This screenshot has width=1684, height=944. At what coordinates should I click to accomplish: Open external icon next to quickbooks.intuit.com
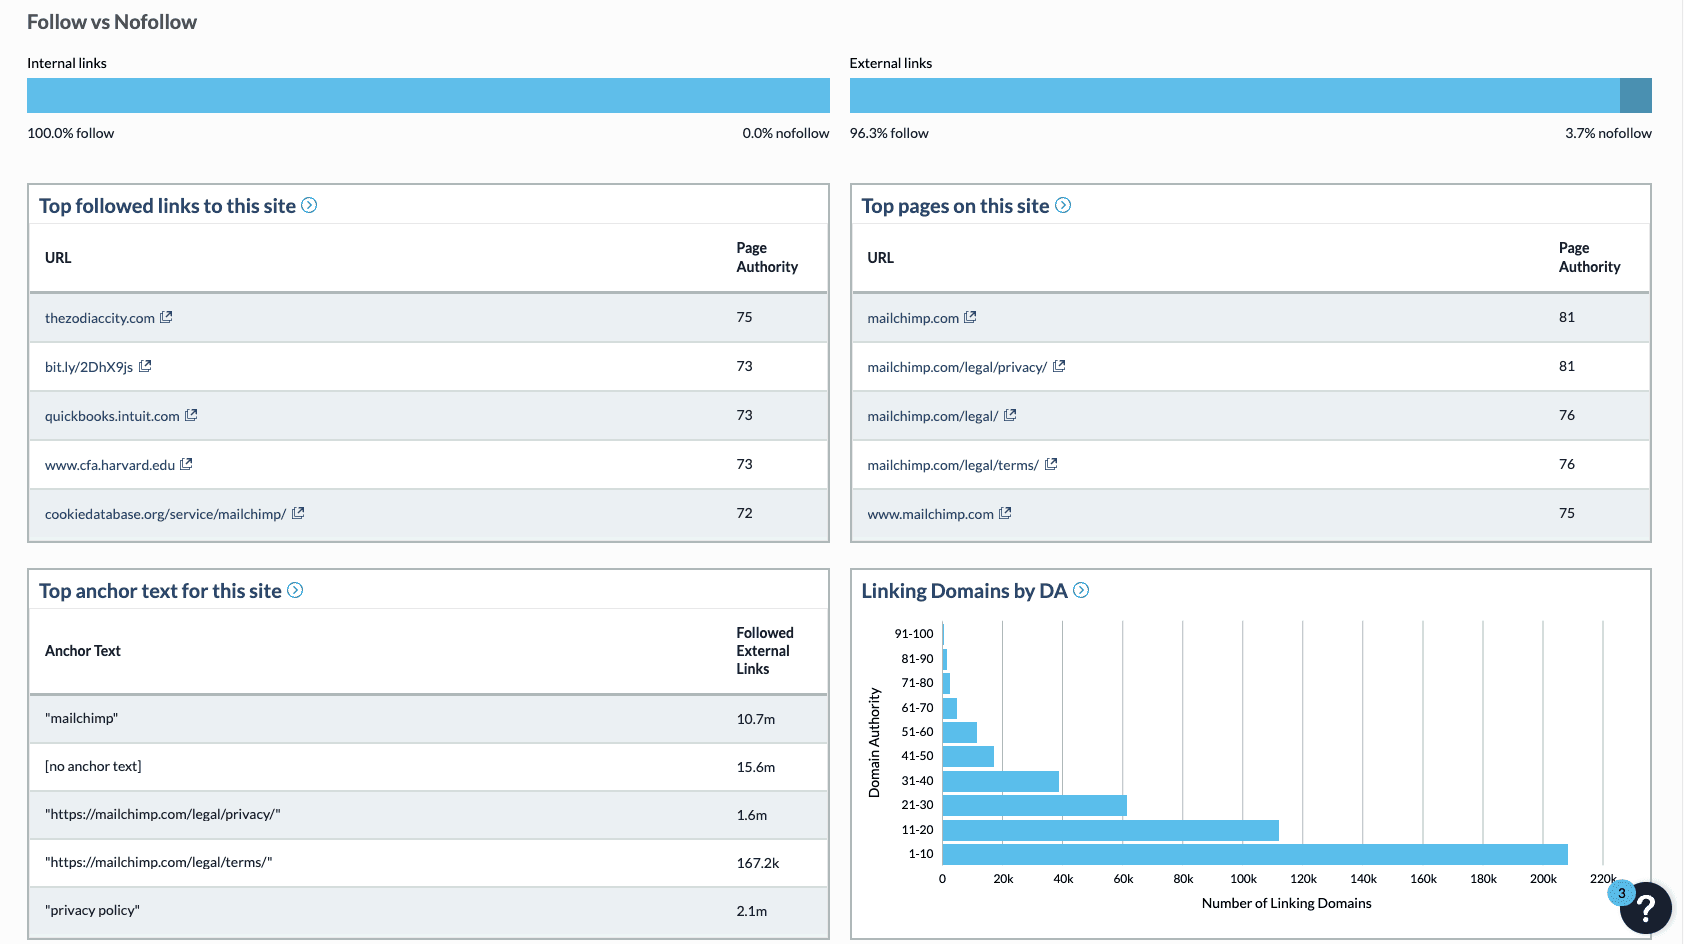click(191, 415)
